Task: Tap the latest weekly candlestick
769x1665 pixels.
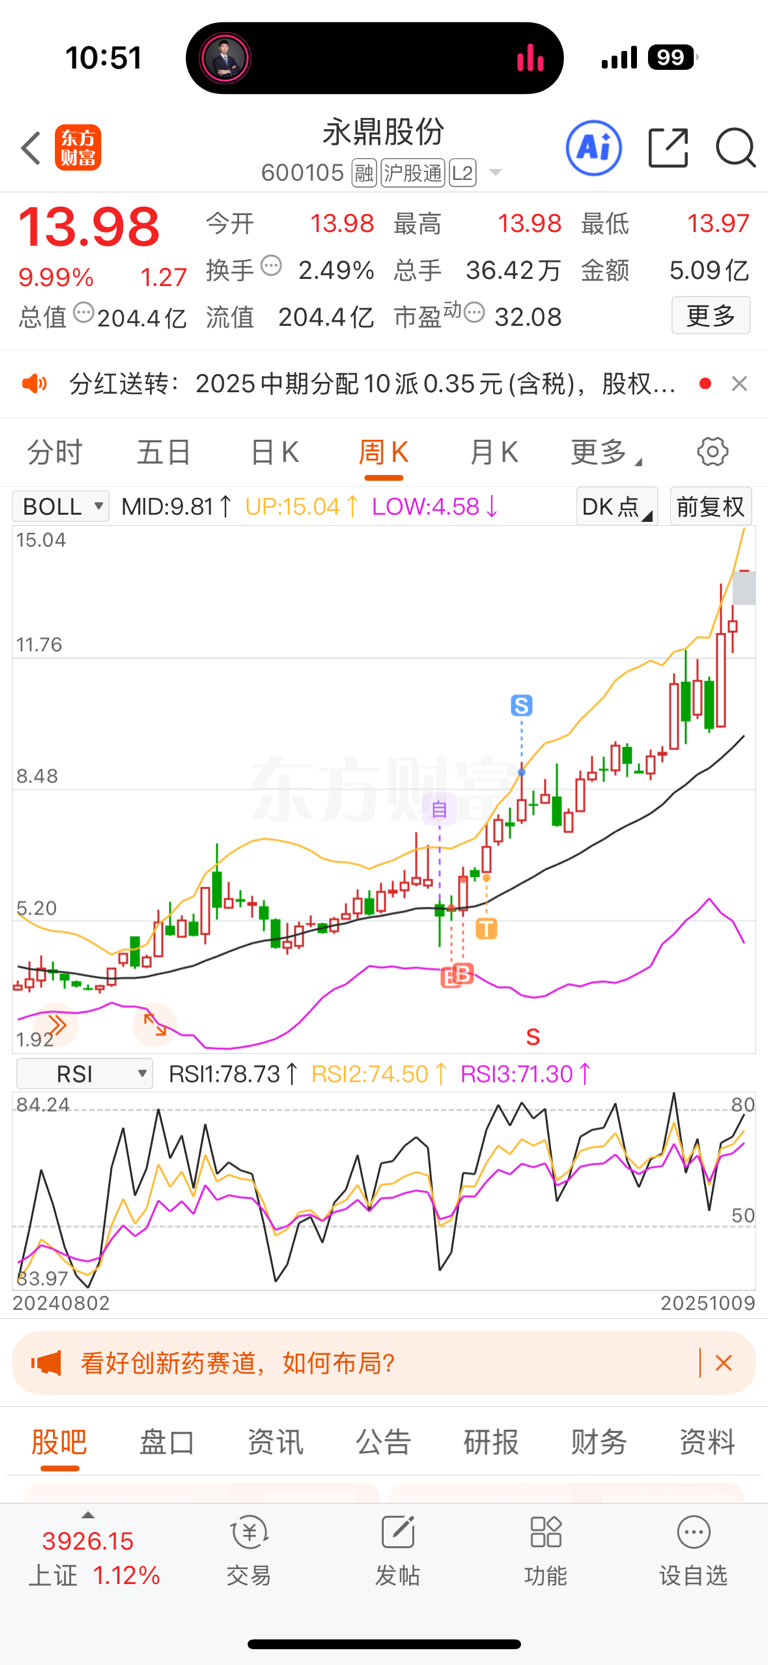Action: point(744,586)
